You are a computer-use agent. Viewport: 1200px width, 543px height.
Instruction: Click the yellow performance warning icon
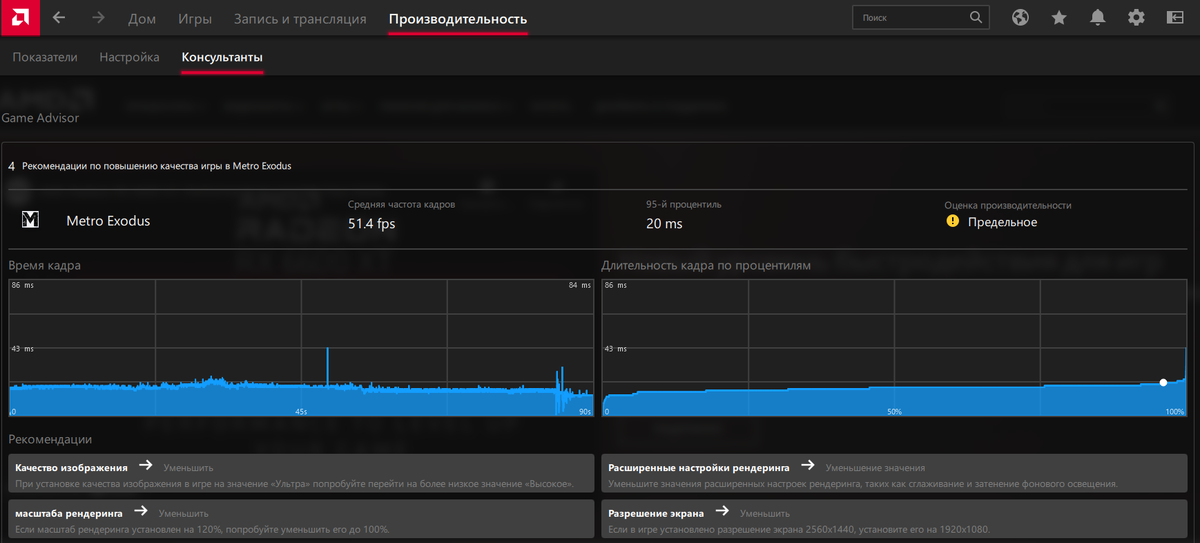(952, 221)
